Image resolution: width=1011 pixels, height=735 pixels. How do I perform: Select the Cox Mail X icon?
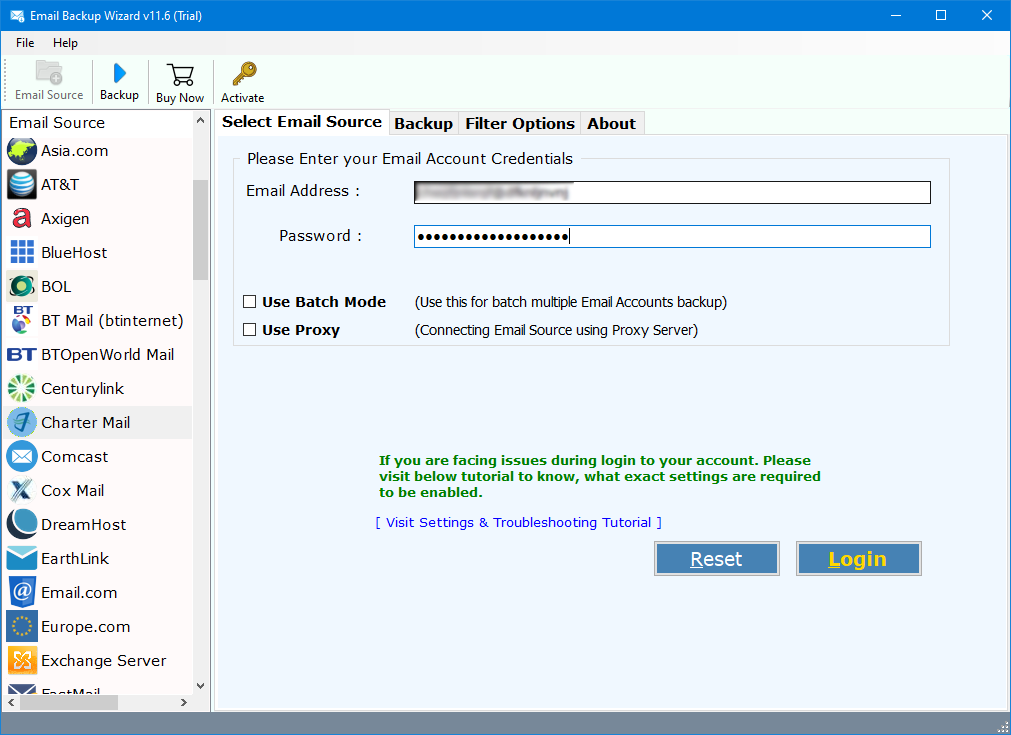coord(22,491)
